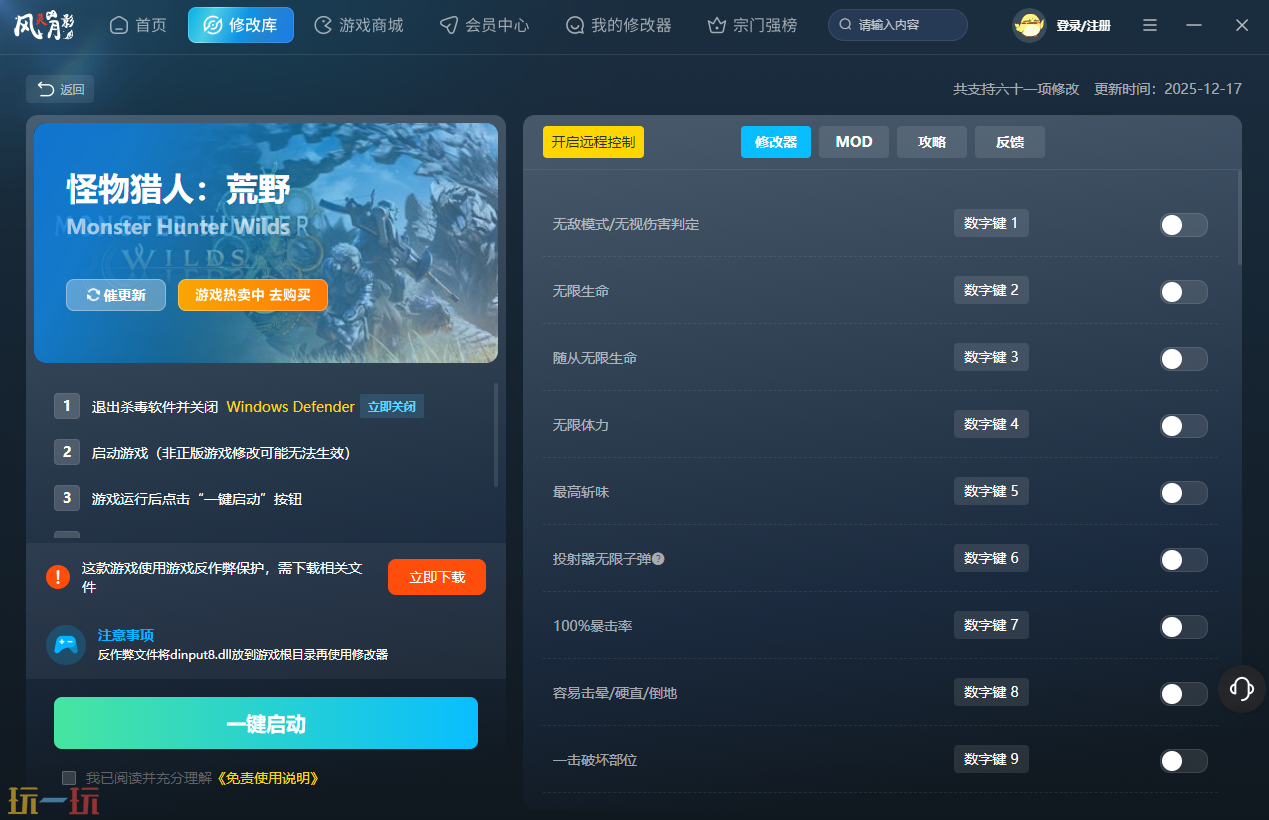
Task: Select the 修改库 tab
Action: coord(241,25)
